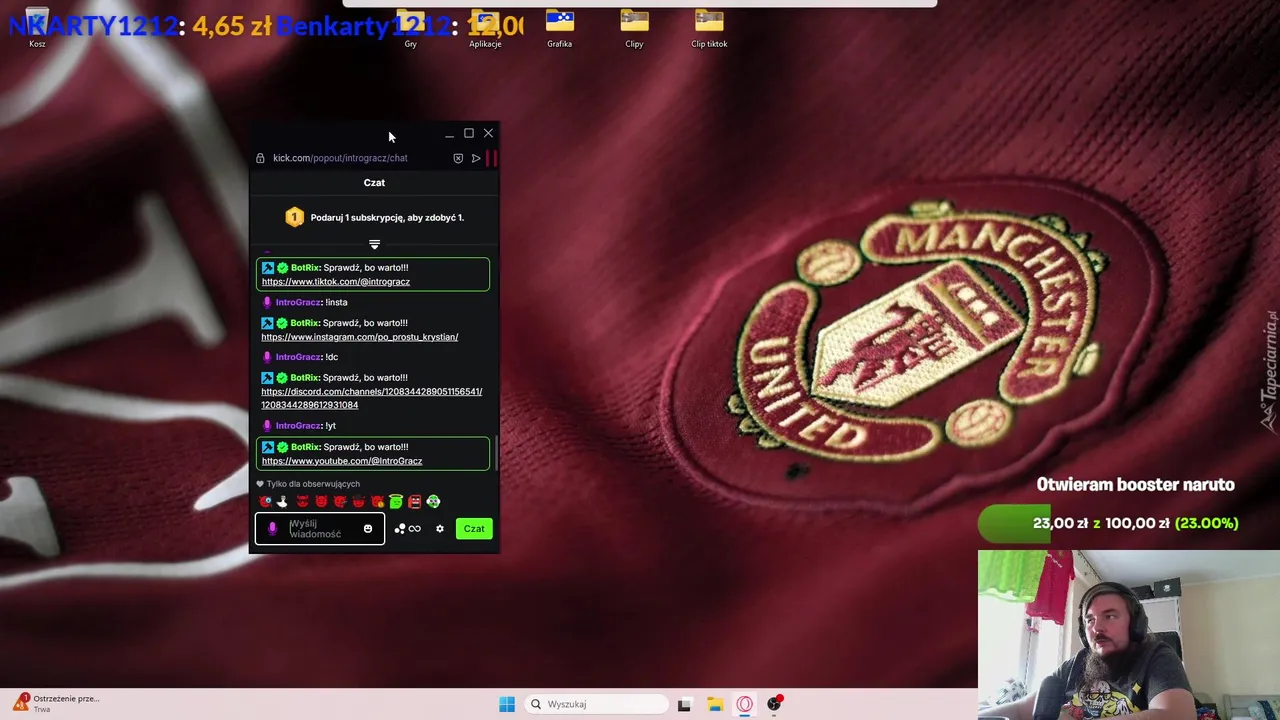Click the verified badge on the youtube message
This screenshot has width=1280, height=720.
click(x=283, y=447)
